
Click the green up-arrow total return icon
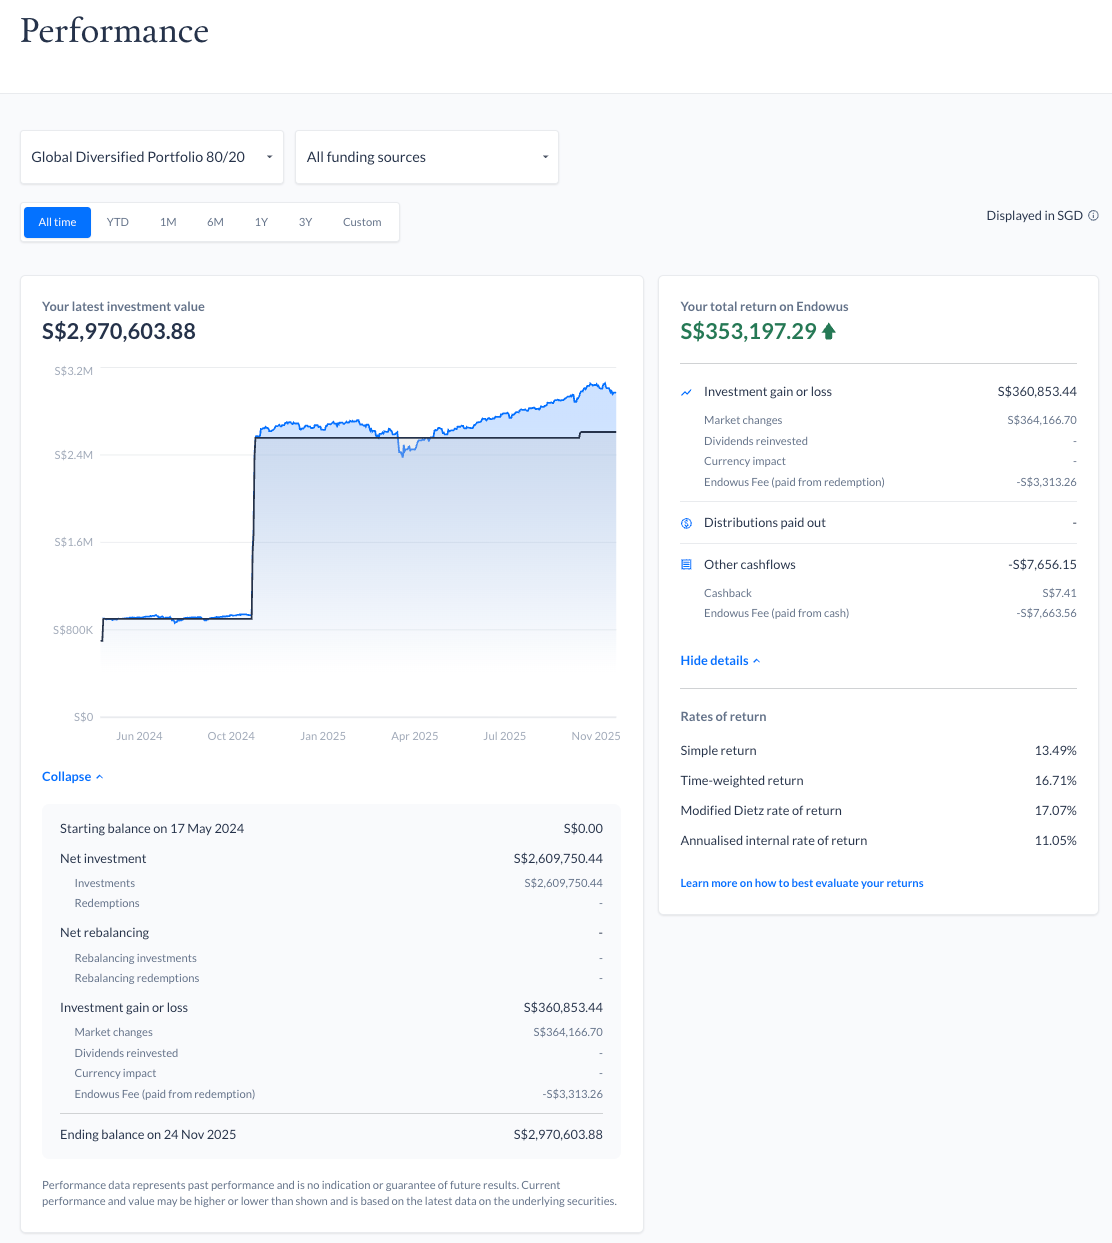[828, 332]
